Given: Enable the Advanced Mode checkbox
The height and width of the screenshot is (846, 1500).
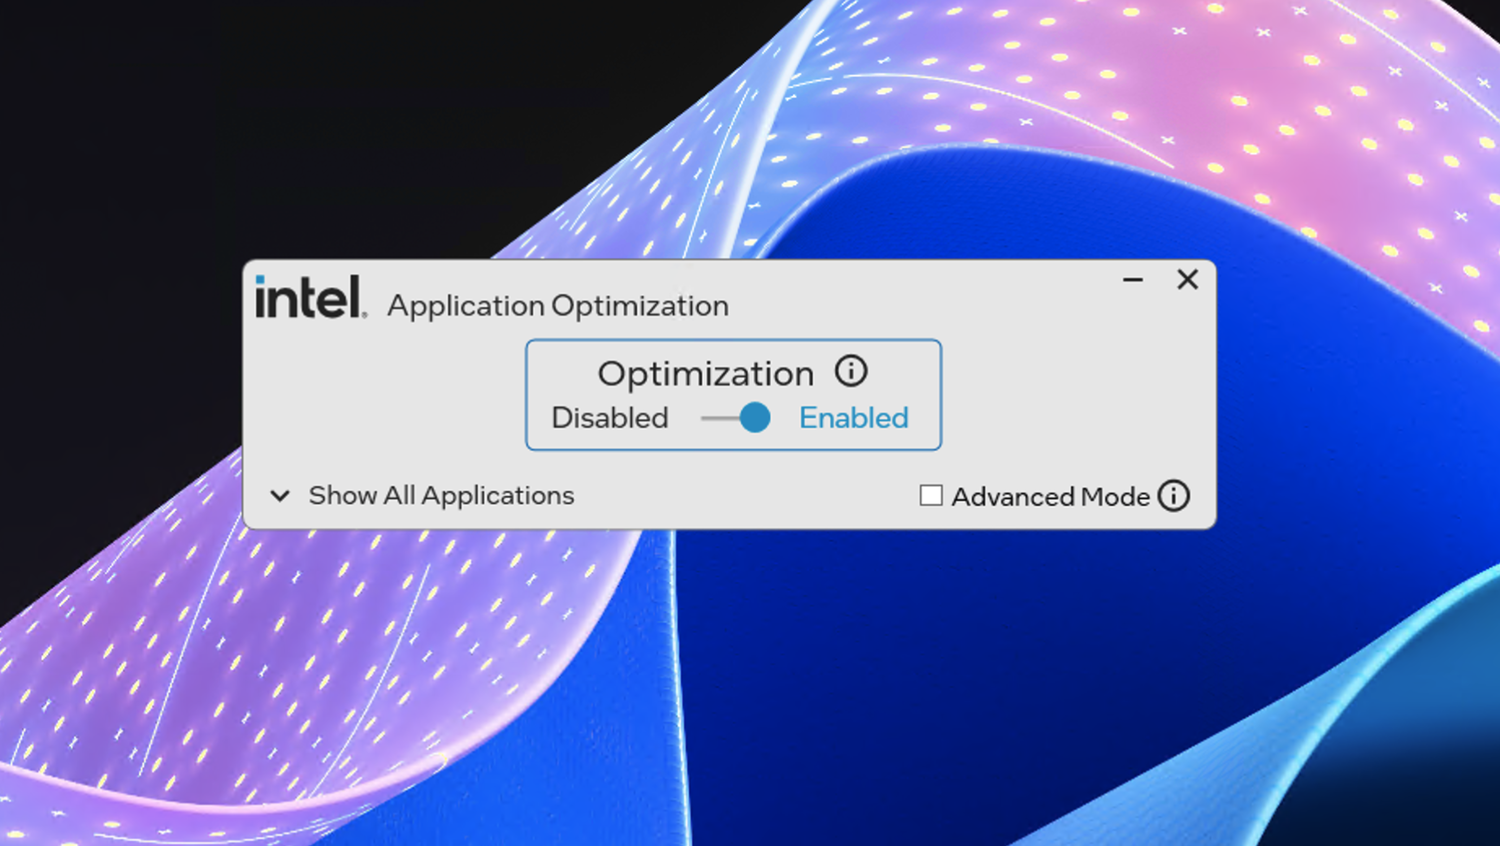Looking at the screenshot, I should (931, 495).
